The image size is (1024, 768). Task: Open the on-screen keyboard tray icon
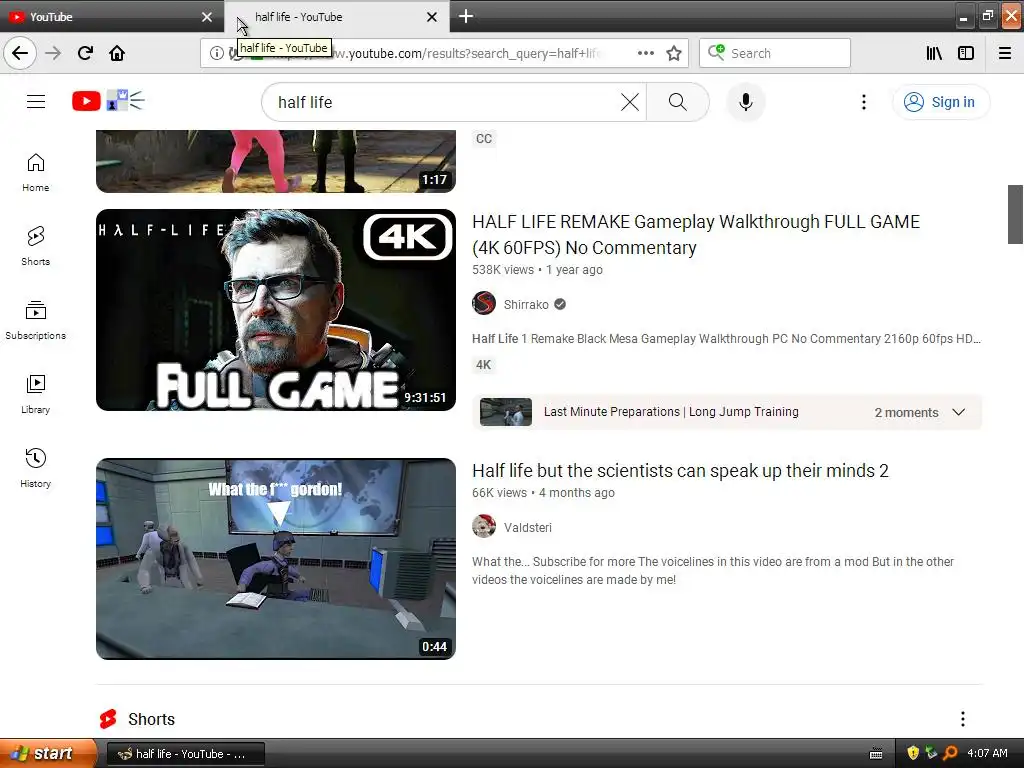(876, 754)
